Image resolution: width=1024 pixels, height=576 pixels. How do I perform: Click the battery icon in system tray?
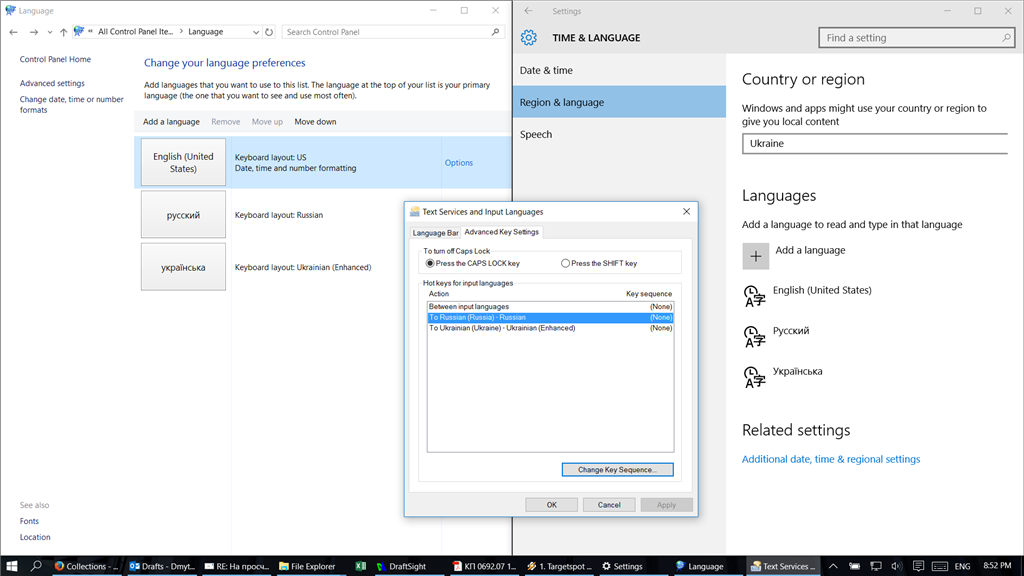click(854, 566)
